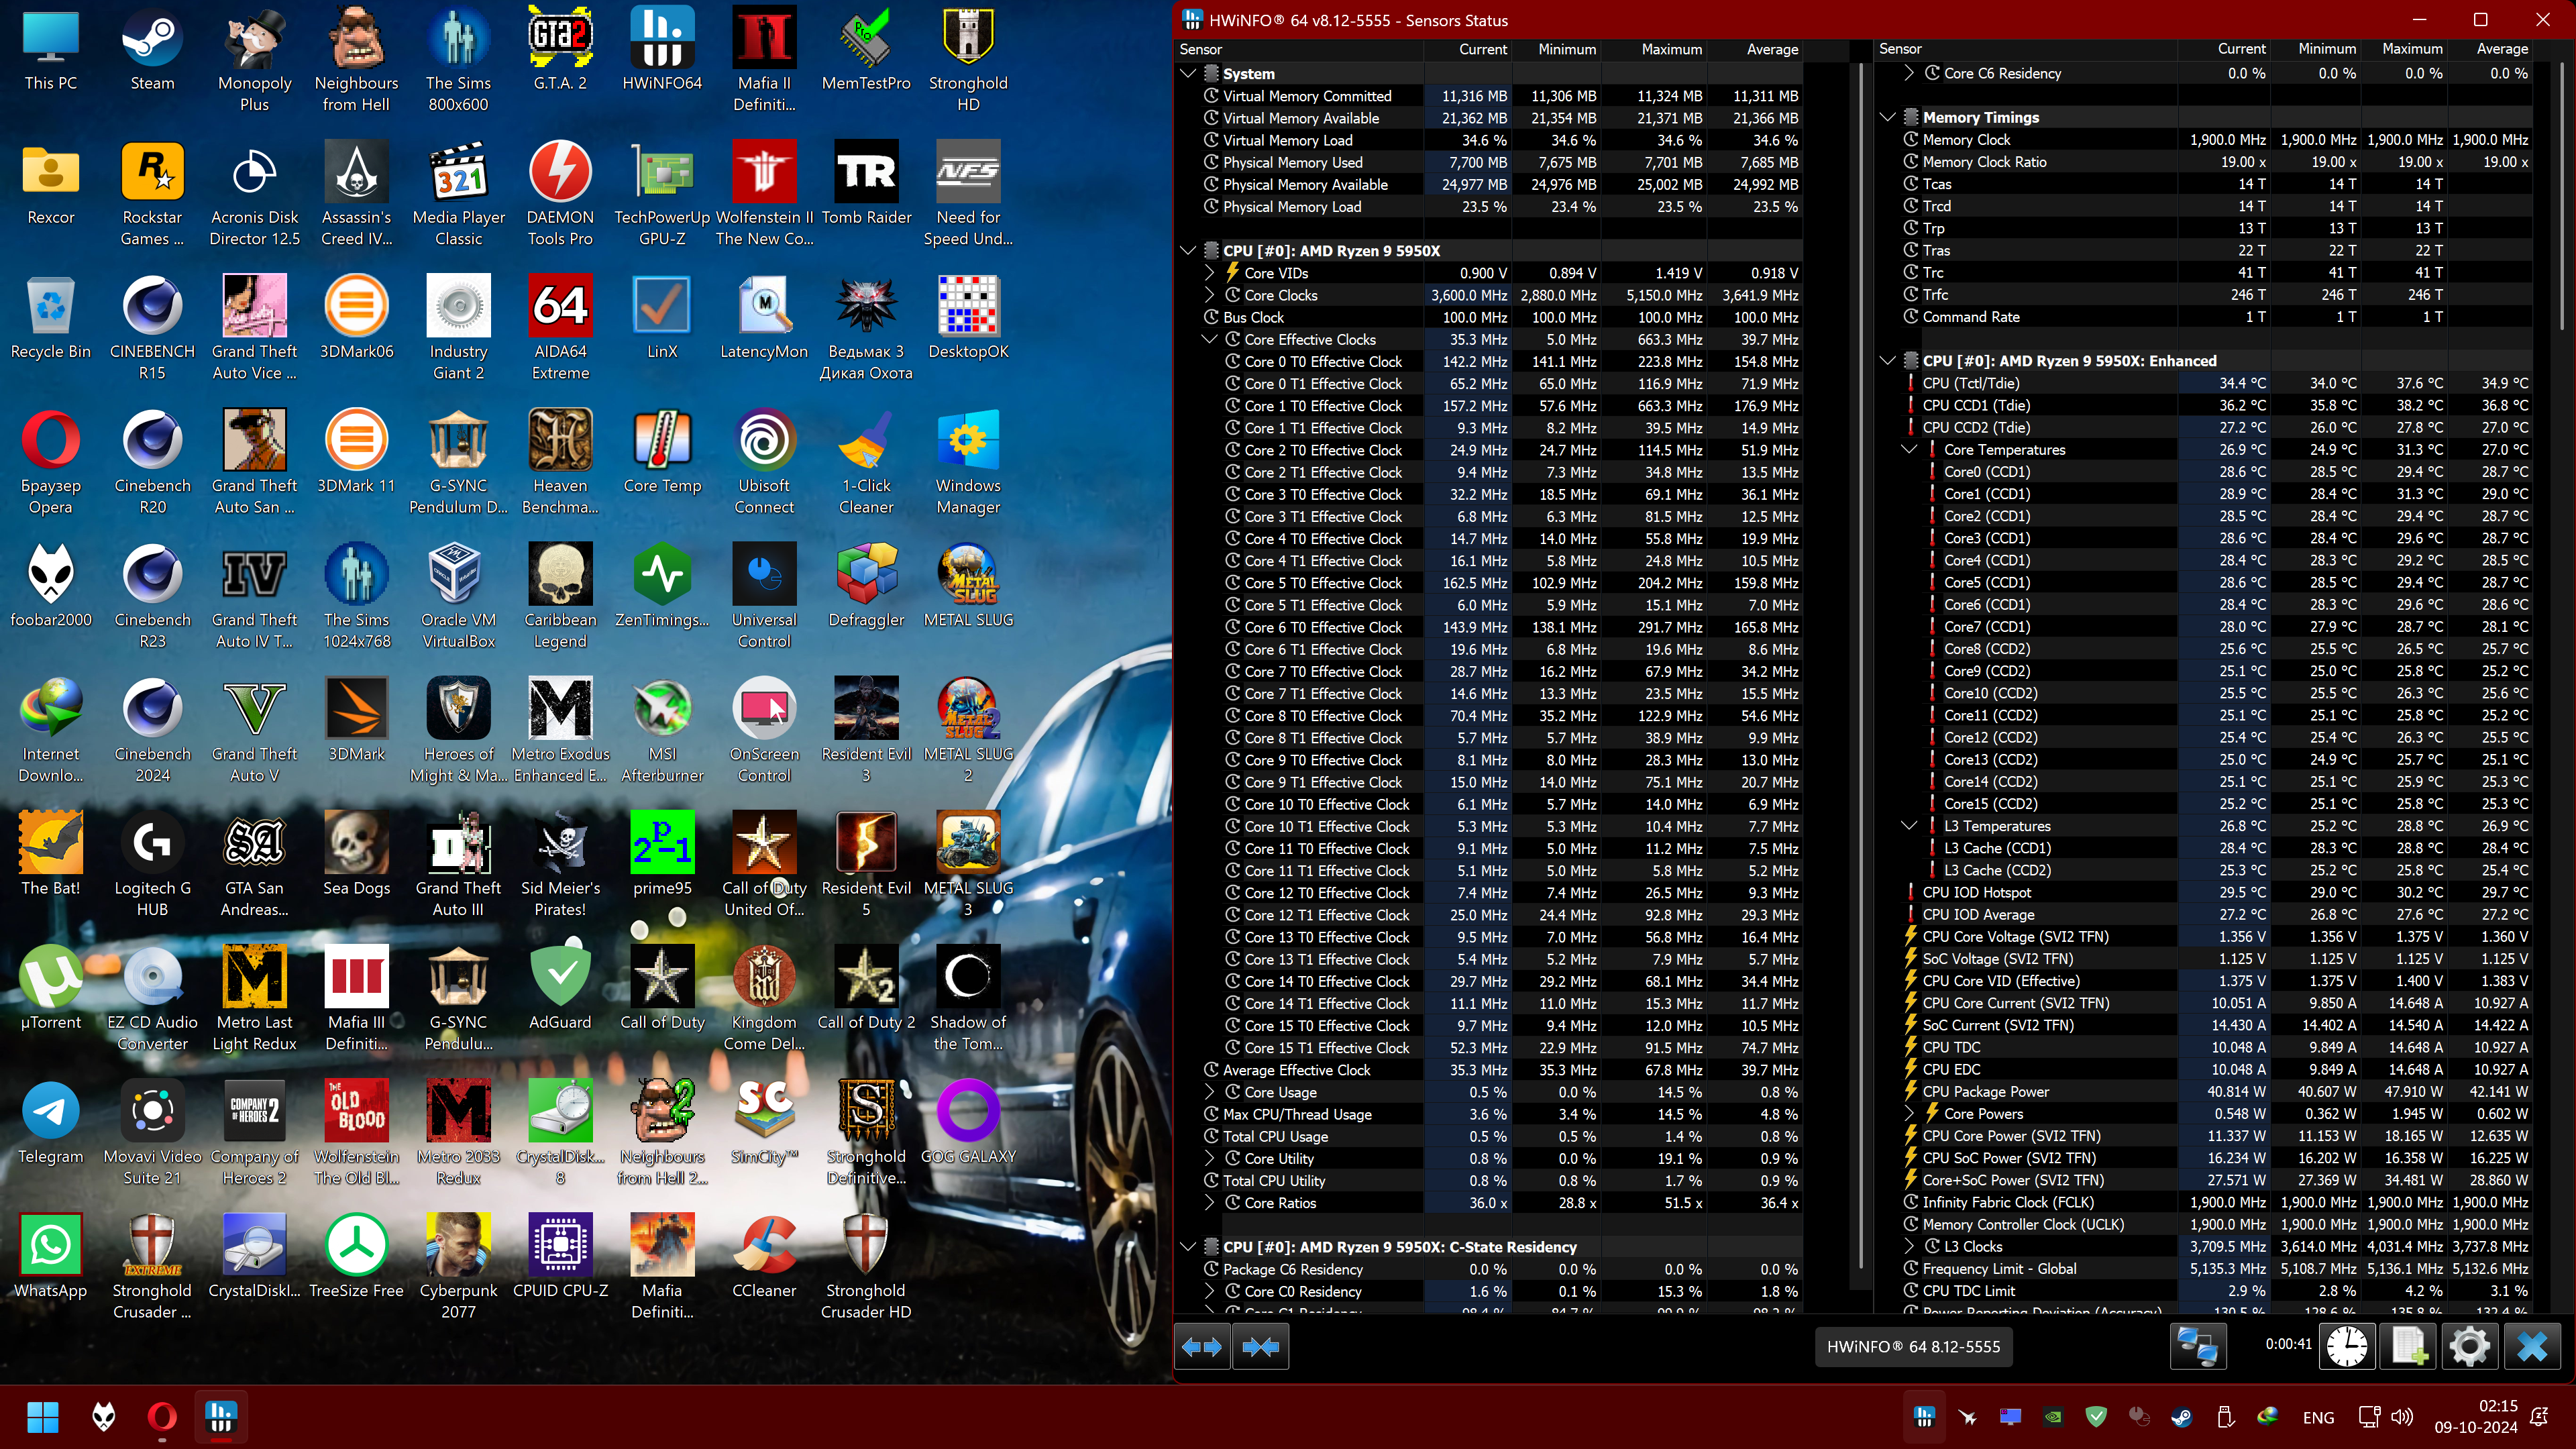Expand the Core Powers row
The image size is (2576, 1449).
click(x=1908, y=1113)
